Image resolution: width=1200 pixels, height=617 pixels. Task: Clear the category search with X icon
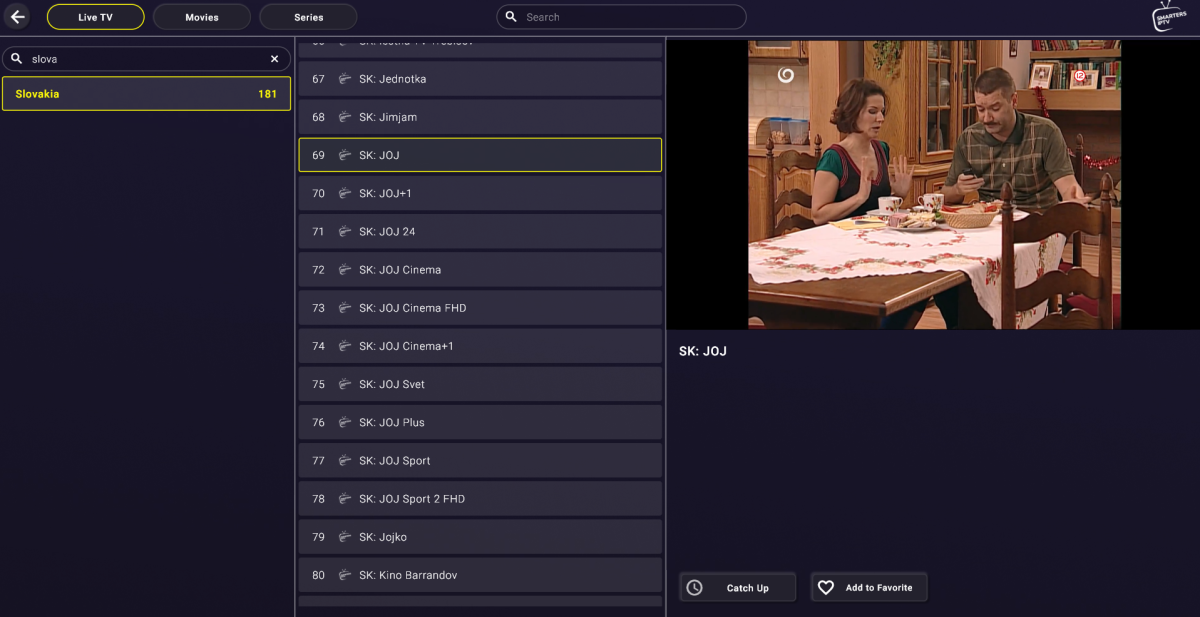[274, 59]
